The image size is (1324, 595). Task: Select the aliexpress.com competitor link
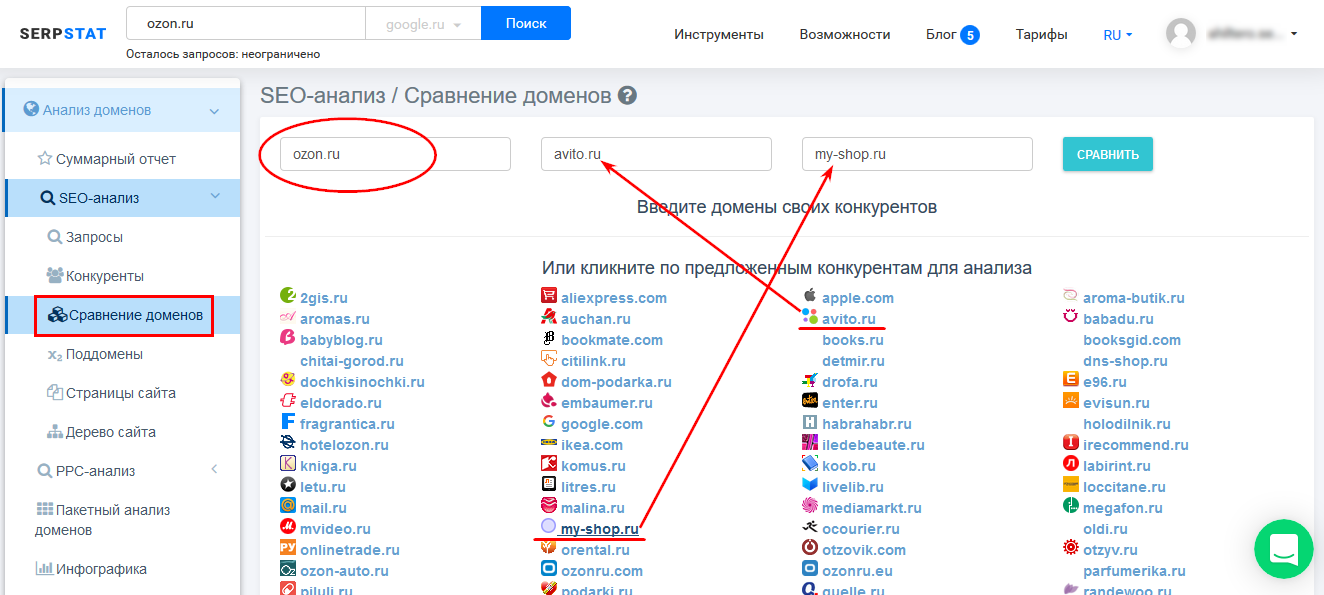pos(613,298)
